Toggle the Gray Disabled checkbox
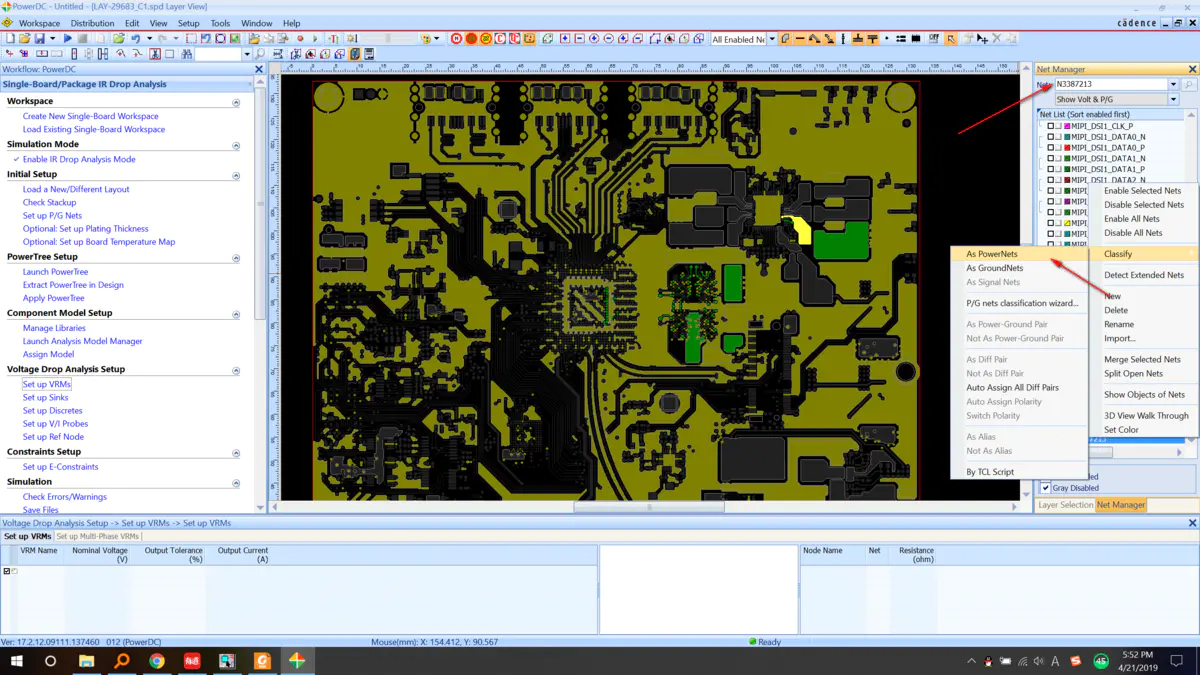The width and height of the screenshot is (1200, 675). tap(1046, 488)
